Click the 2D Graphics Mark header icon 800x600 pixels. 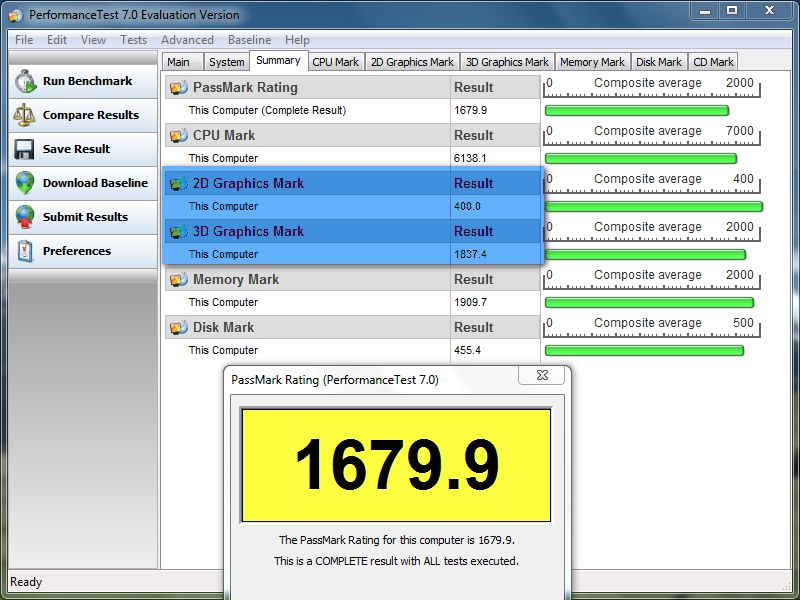[x=179, y=184]
